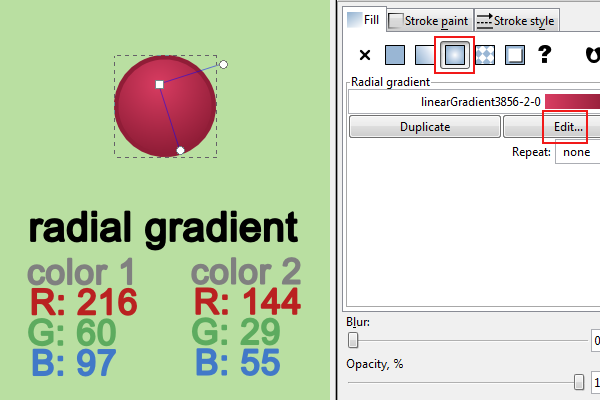Click the Blur value input field

pyautogui.click(x=595, y=340)
